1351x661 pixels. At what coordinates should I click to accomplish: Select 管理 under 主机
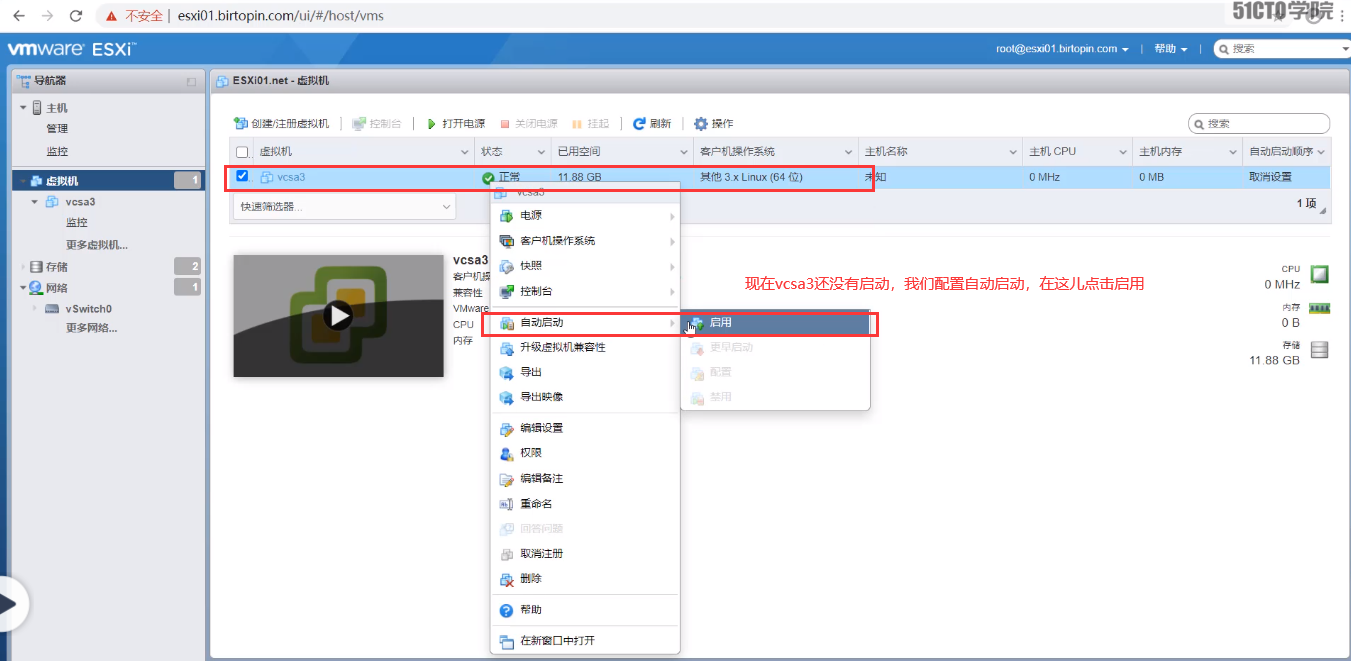(57, 128)
